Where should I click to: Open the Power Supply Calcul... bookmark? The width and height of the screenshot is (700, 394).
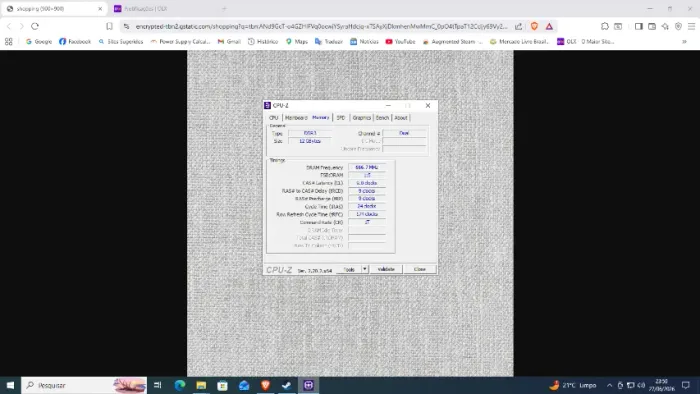[x=180, y=41]
